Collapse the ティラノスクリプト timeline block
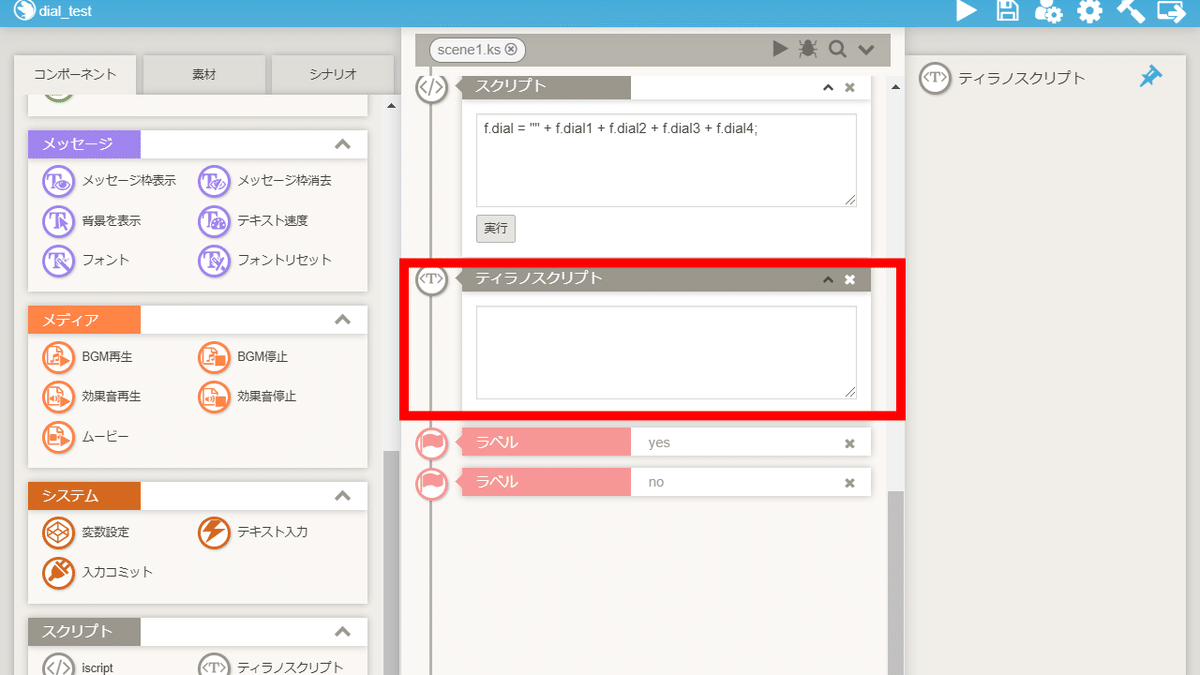Screen dimensions: 1200x675 coord(828,279)
